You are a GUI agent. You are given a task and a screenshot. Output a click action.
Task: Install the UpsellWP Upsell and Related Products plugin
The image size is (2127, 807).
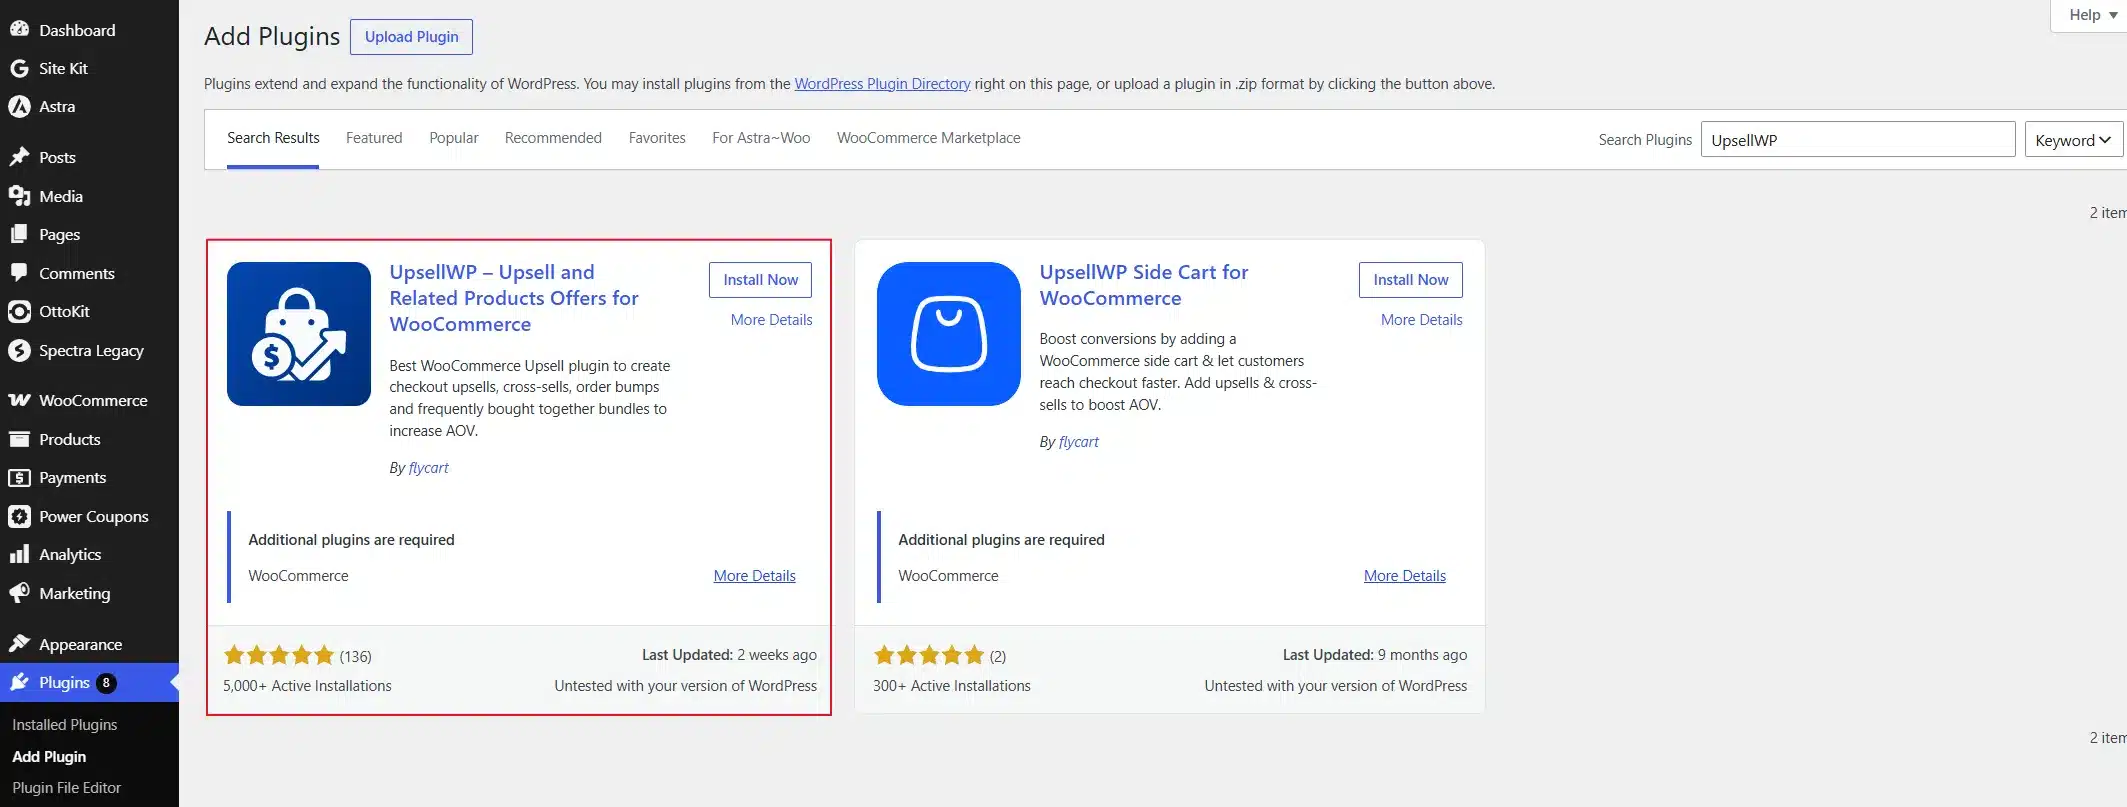(x=760, y=280)
